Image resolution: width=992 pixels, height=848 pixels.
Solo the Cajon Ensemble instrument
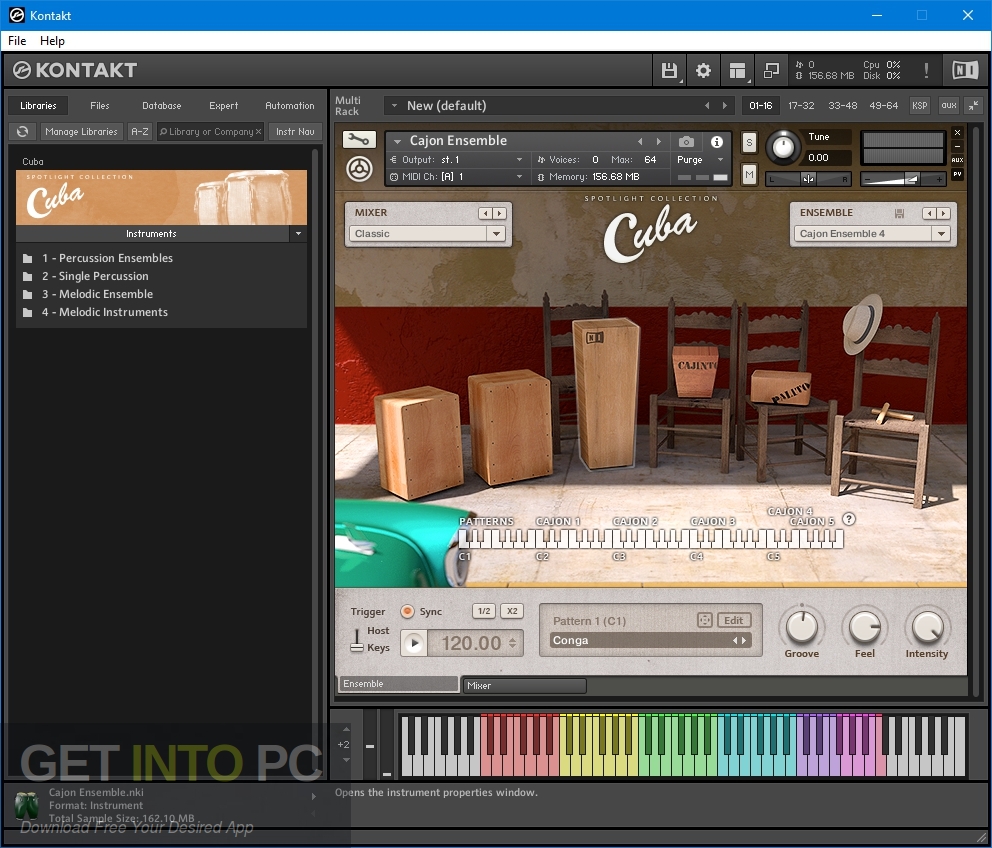[x=749, y=142]
